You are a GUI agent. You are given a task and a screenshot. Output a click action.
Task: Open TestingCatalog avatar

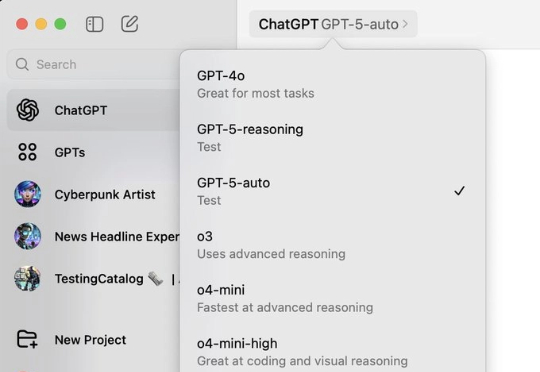pos(28,278)
